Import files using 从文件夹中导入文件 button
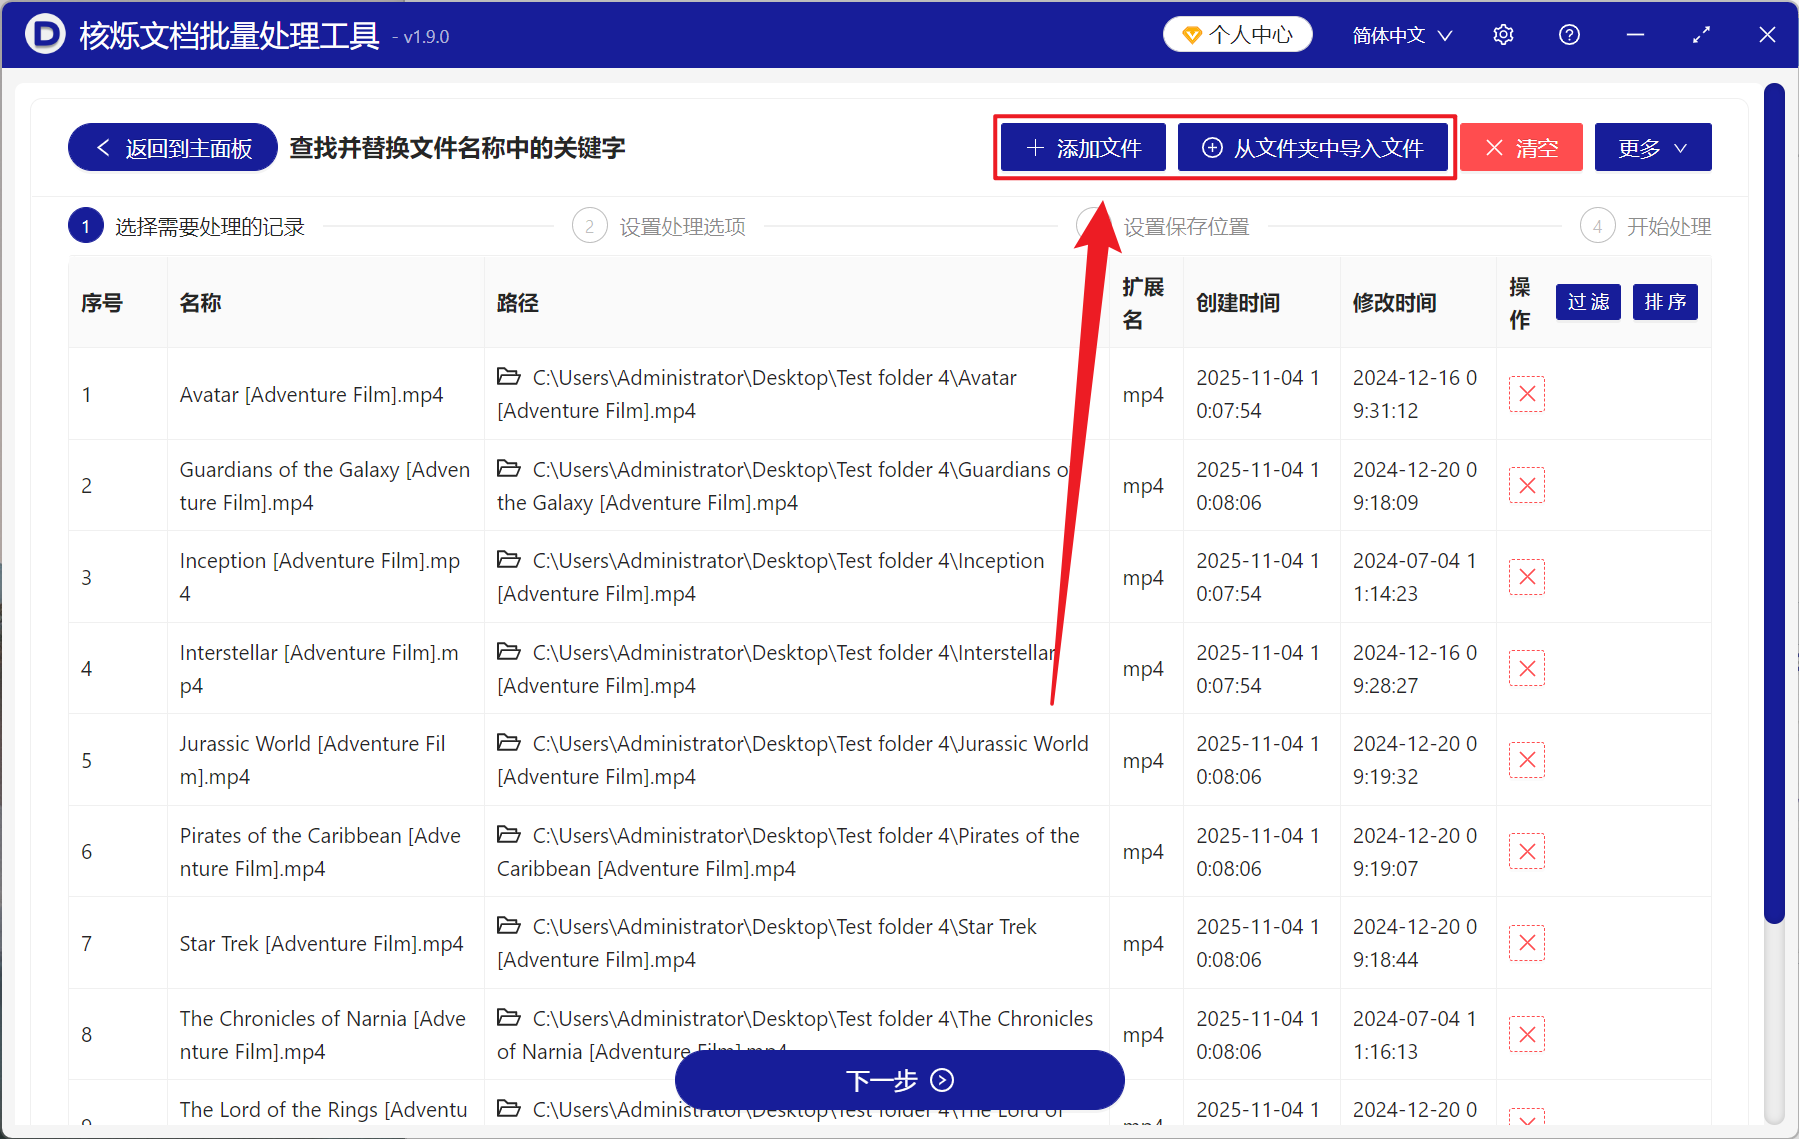Viewport: 1799px width, 1139px height. pyautogui.click(x=1313, y=147)
